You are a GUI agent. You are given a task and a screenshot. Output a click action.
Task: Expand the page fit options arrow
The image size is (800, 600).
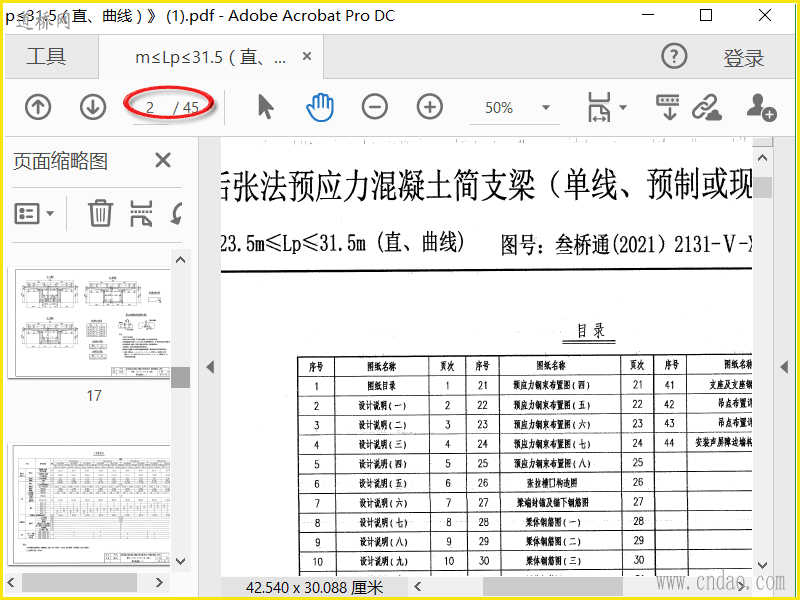click(x=623, y=107)
